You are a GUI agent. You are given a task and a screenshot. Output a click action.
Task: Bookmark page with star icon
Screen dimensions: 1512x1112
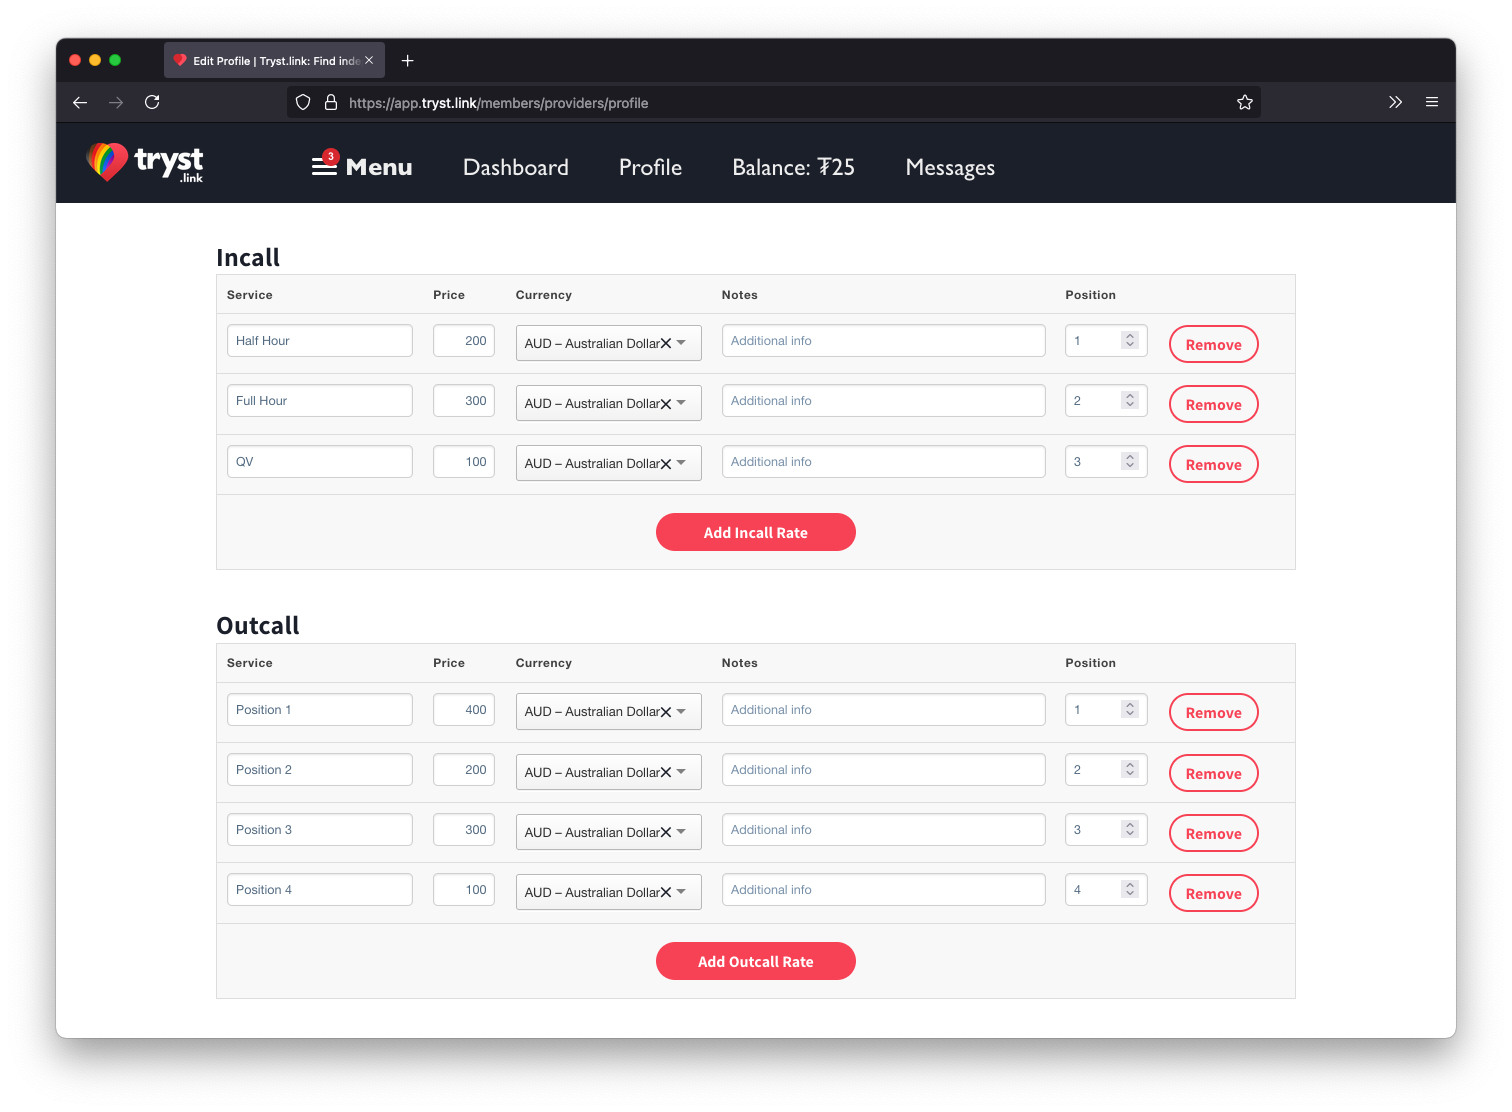(x=1244, y=102)
